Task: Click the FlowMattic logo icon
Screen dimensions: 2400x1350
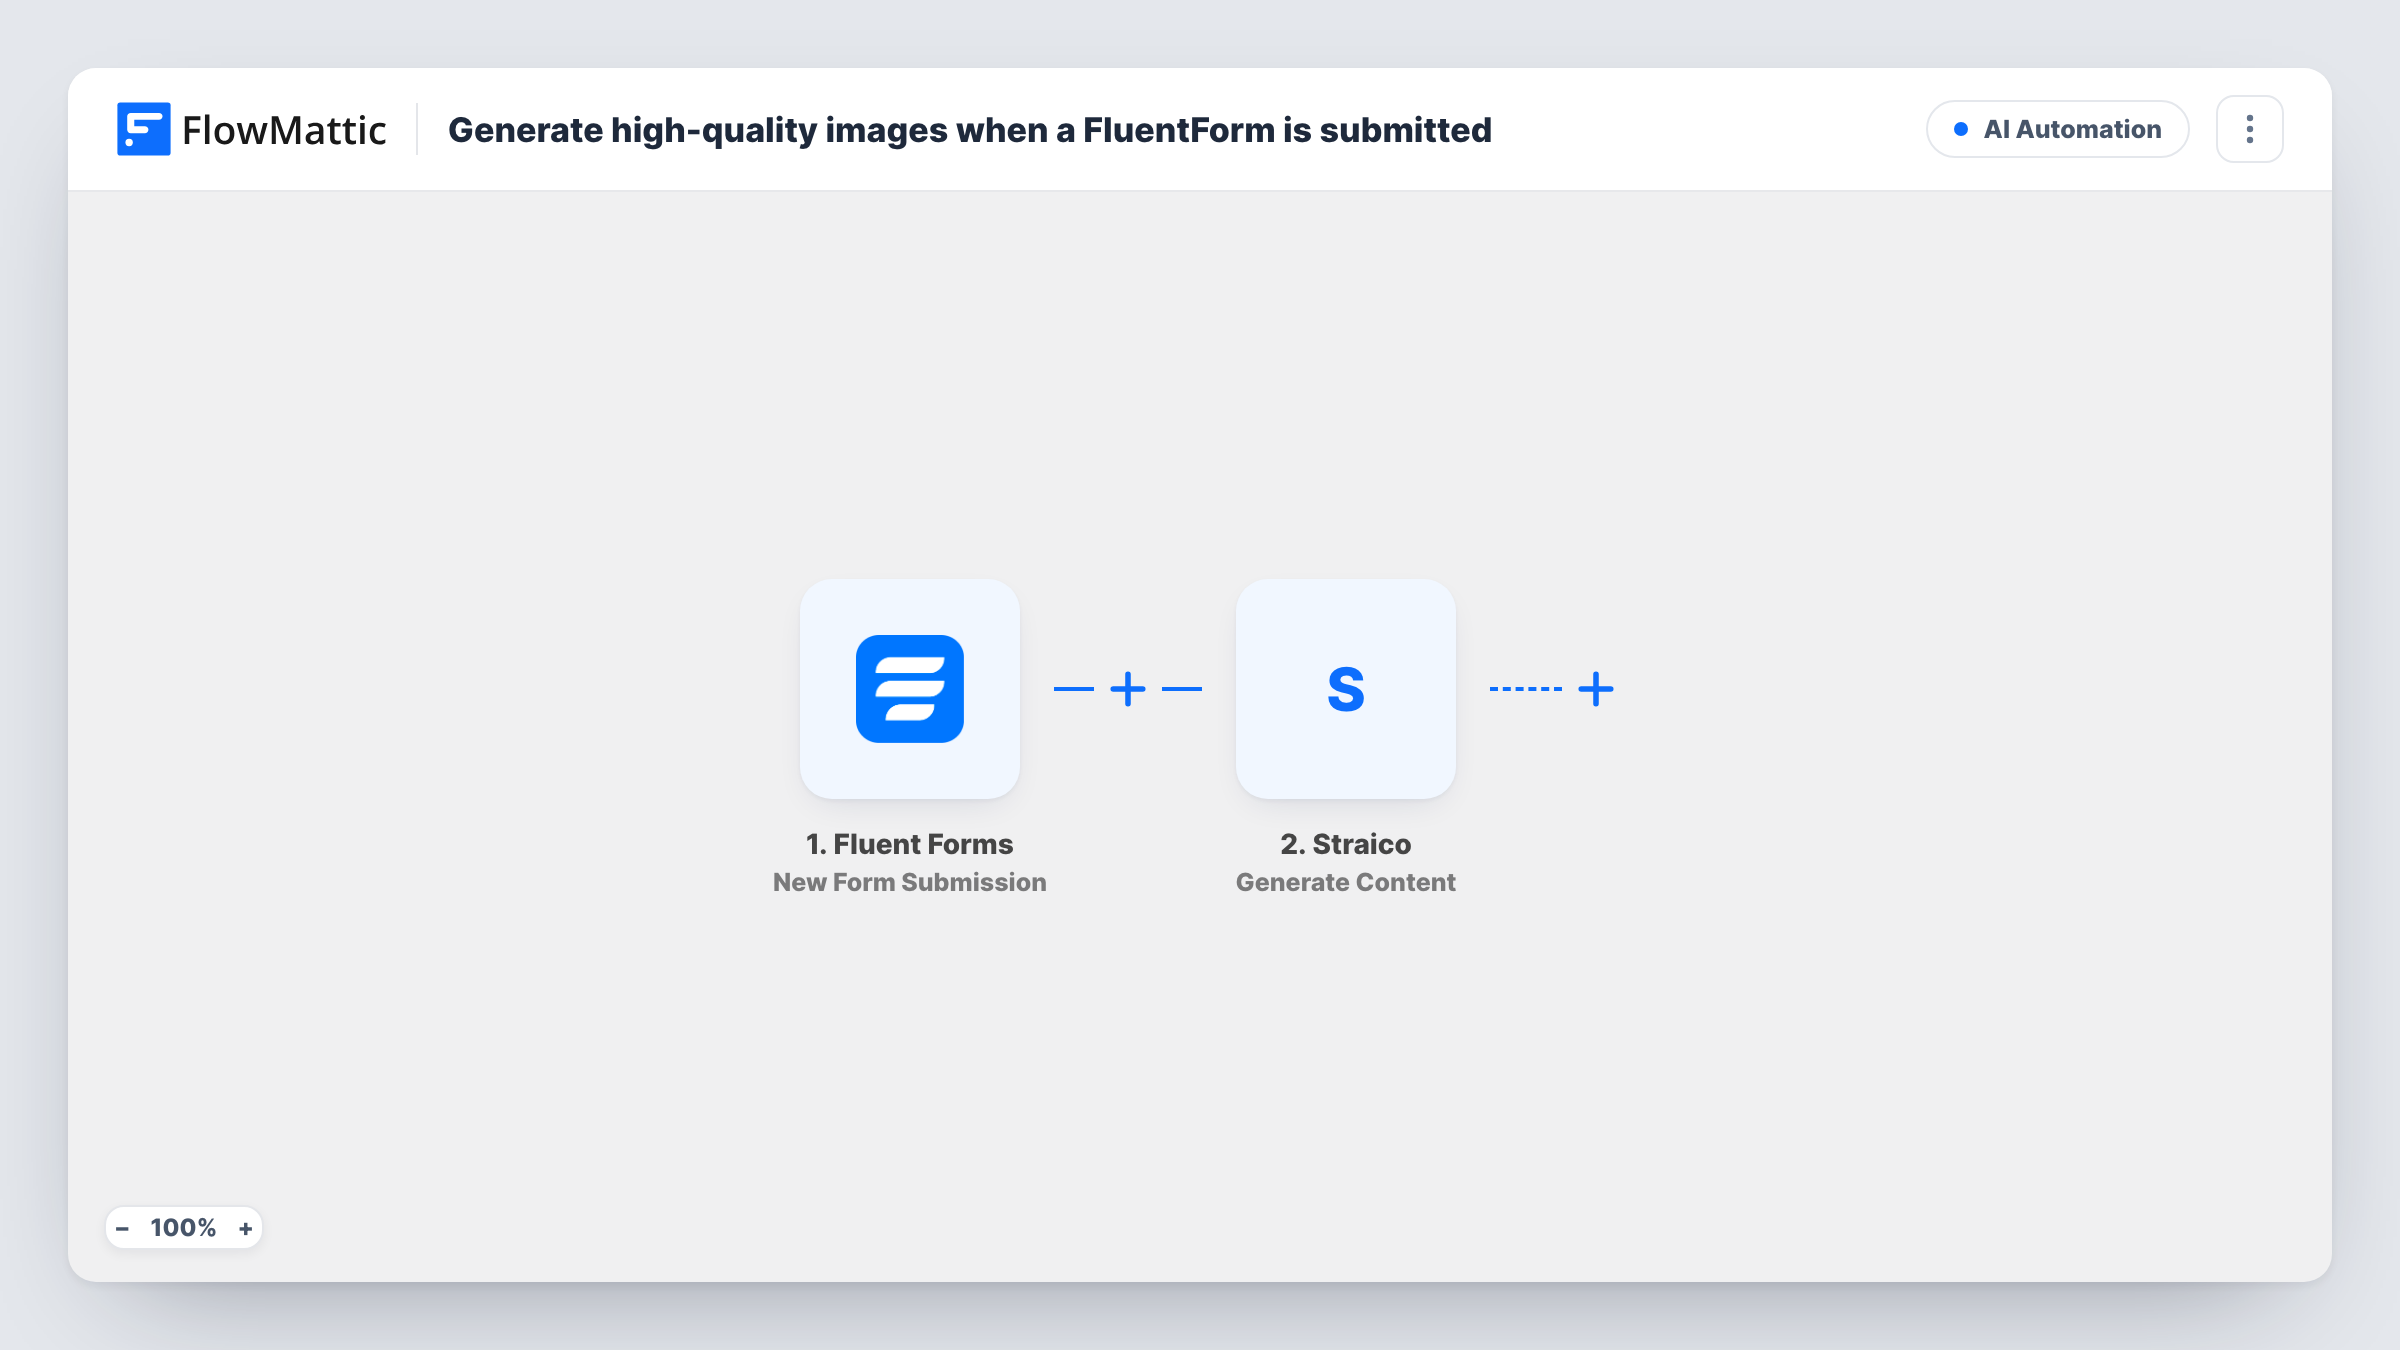Action: (143, 129)
